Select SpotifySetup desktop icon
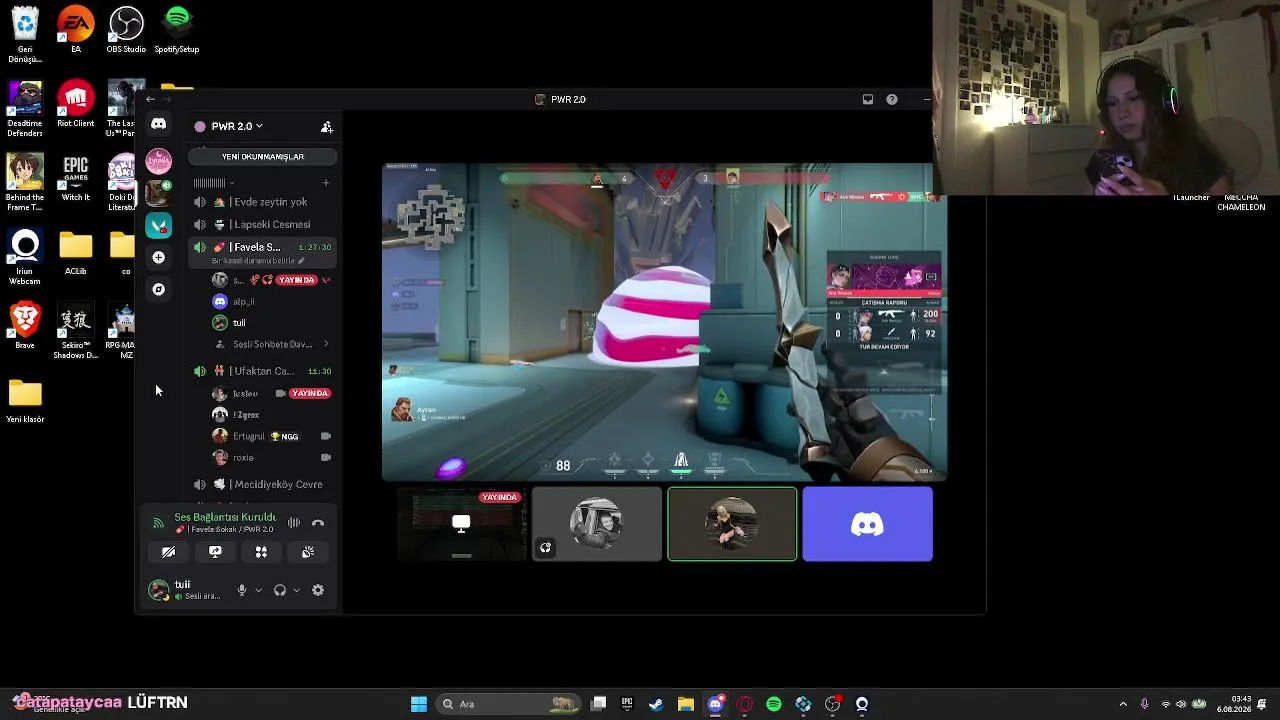This screenshot has height=720, width=1280. (177, 30)
